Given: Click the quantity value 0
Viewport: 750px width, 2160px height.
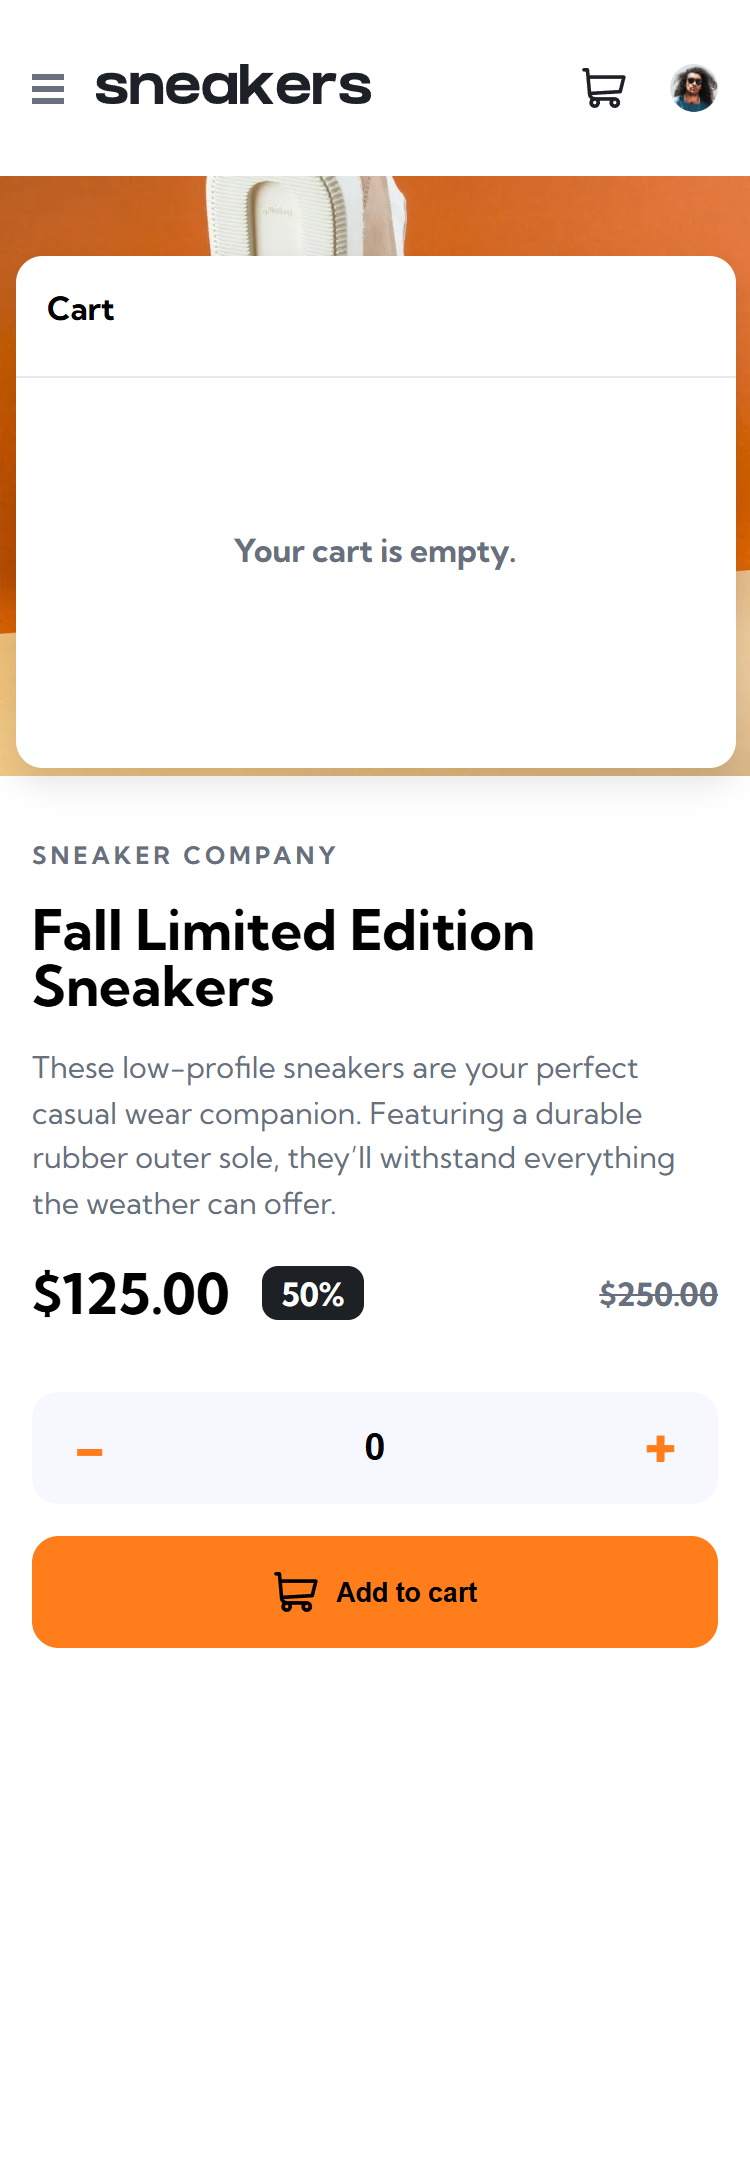Looking at the screenshot, I should 375,1447.
